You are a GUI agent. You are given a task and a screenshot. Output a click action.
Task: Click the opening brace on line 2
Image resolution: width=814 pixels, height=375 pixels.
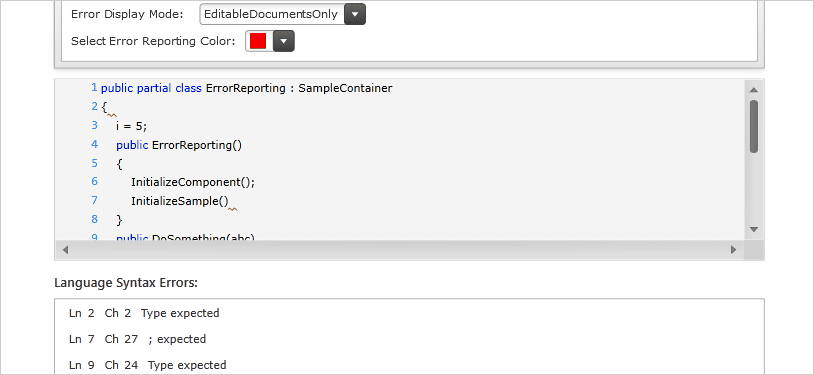104,108
